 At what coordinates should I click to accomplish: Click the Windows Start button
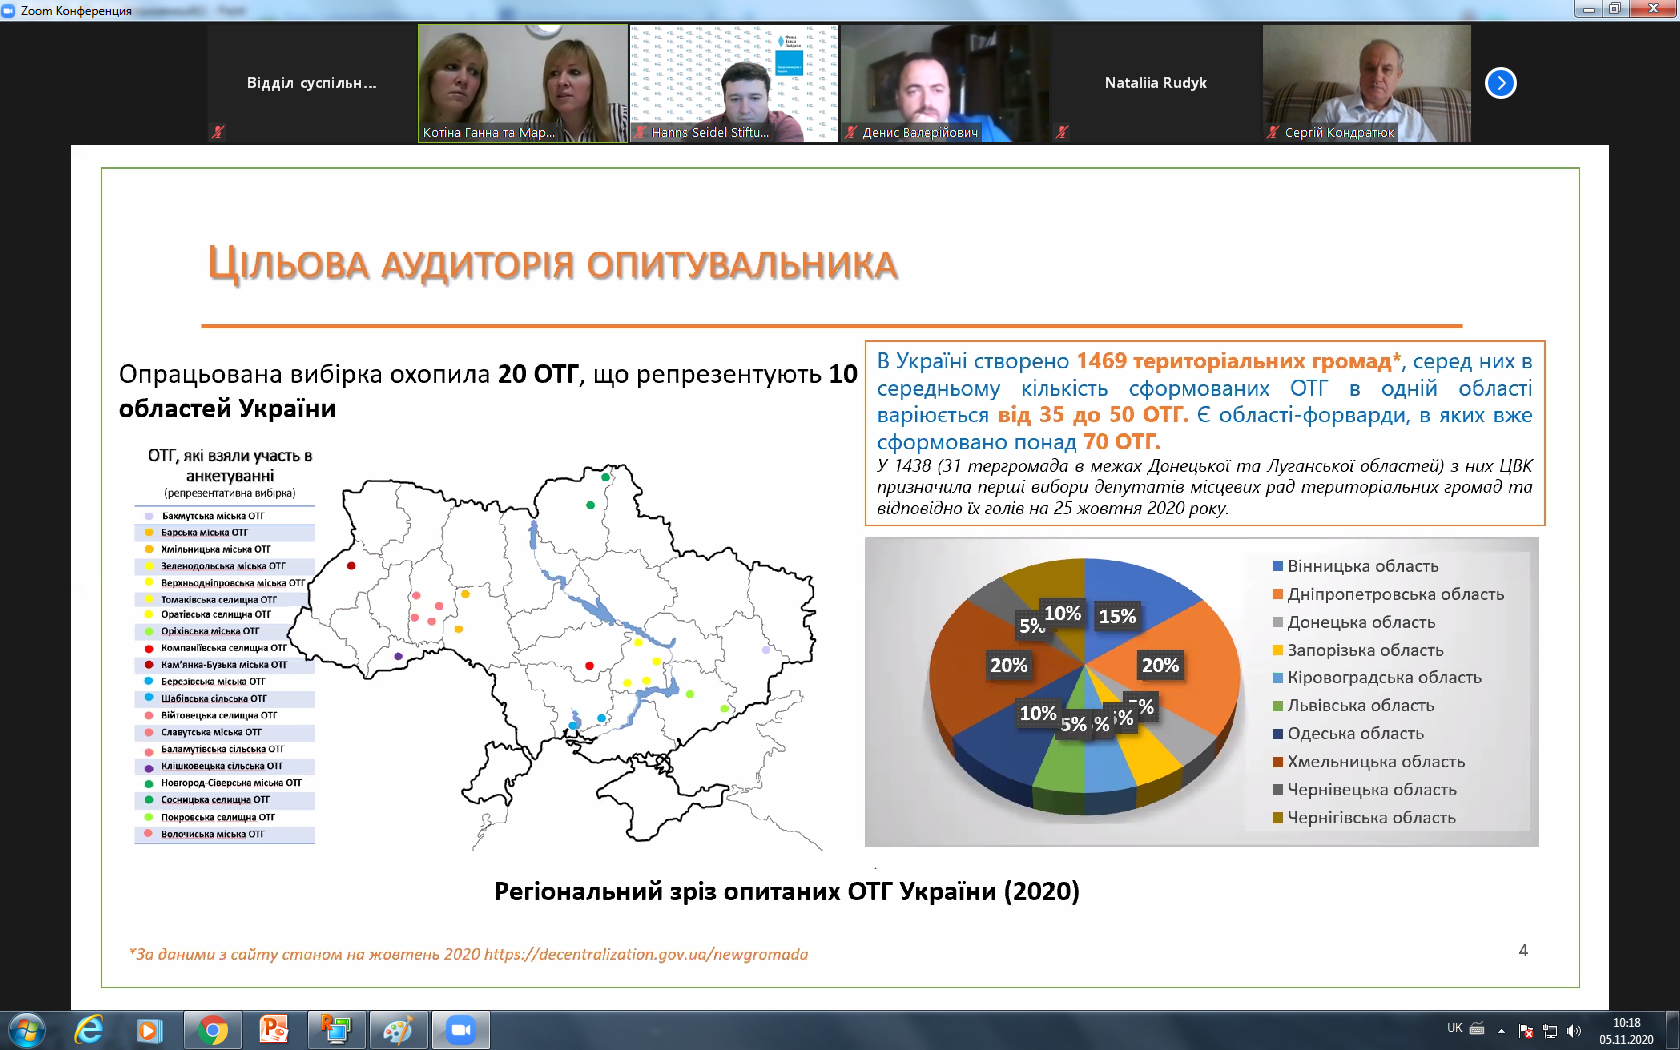[27, 1029]
